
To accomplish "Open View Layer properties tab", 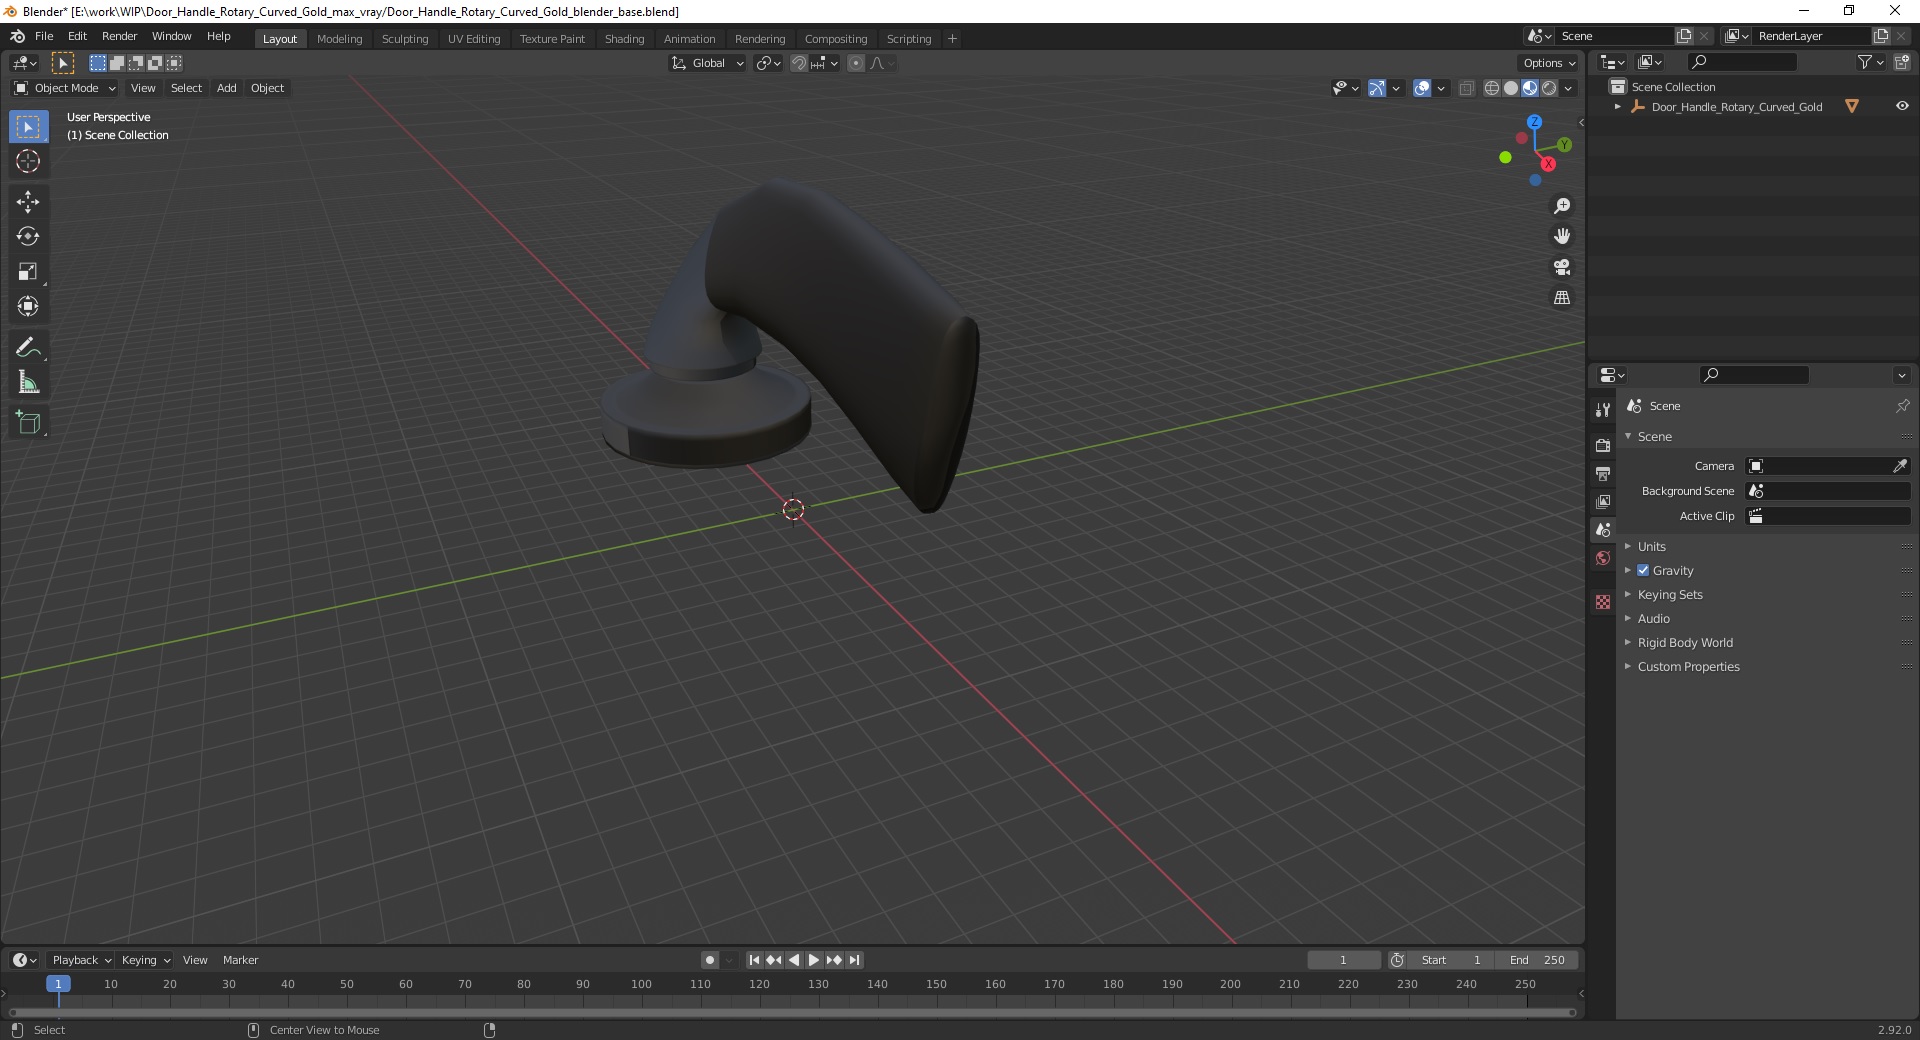I will click(1603, 501).
